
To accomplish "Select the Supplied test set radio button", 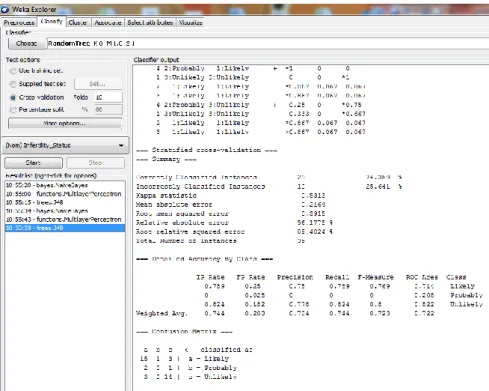I will pyautogui.click(x=13, y=84).
